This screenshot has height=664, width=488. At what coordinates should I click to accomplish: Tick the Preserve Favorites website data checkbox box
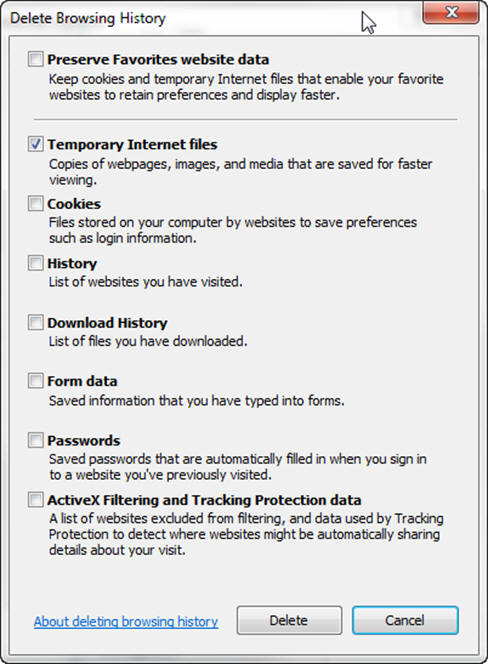coord(36,59)
